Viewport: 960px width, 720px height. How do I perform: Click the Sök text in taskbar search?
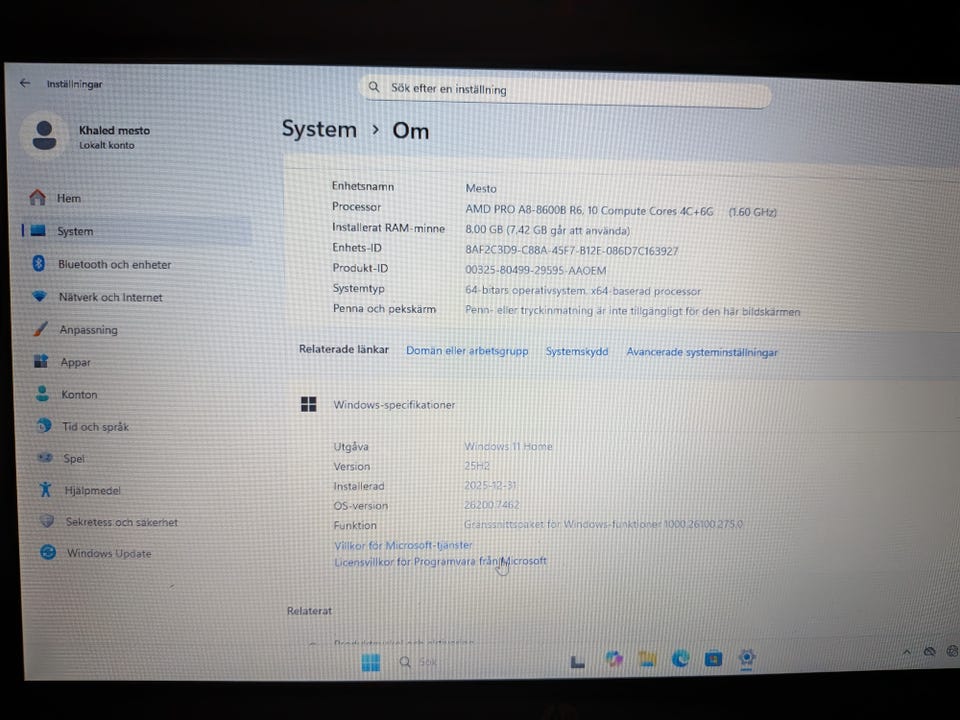point(428,662)
